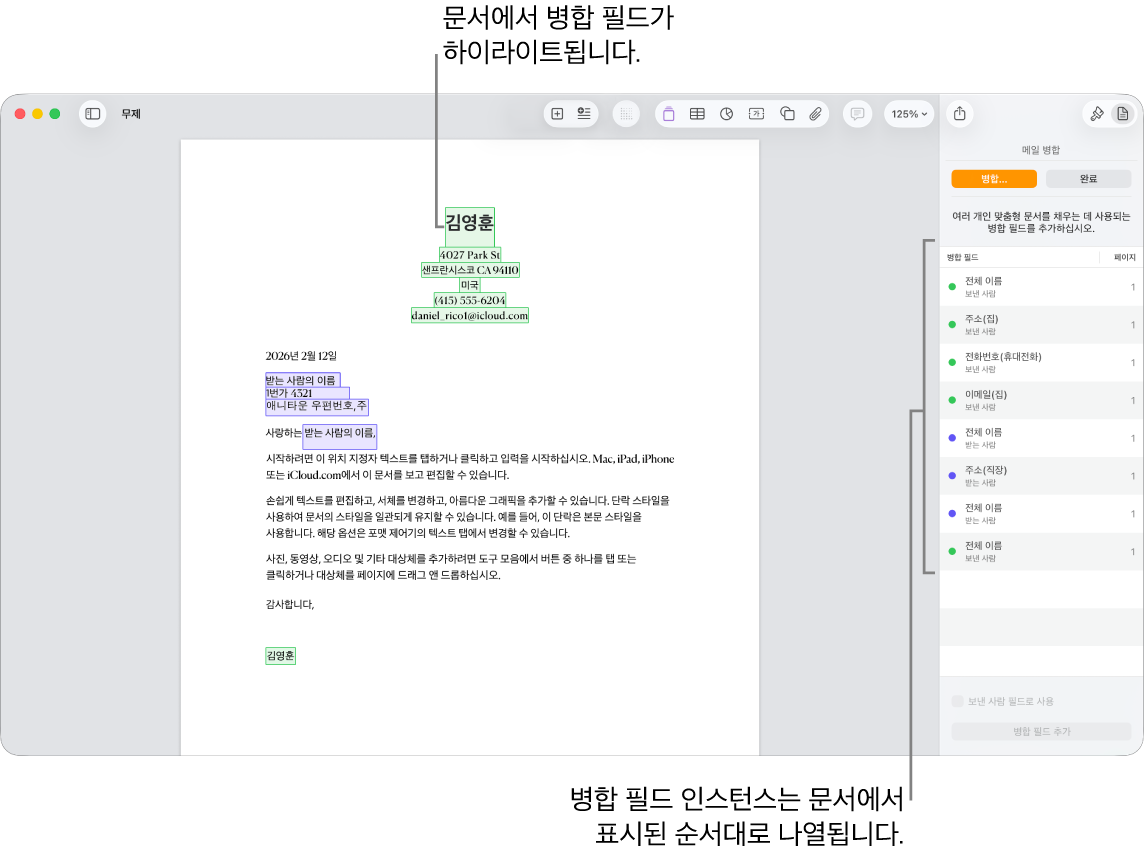Viewport: 1144px width, 851px height.
Task: Add a comment with the speech bubble icon
Action: tap(857, 114)
